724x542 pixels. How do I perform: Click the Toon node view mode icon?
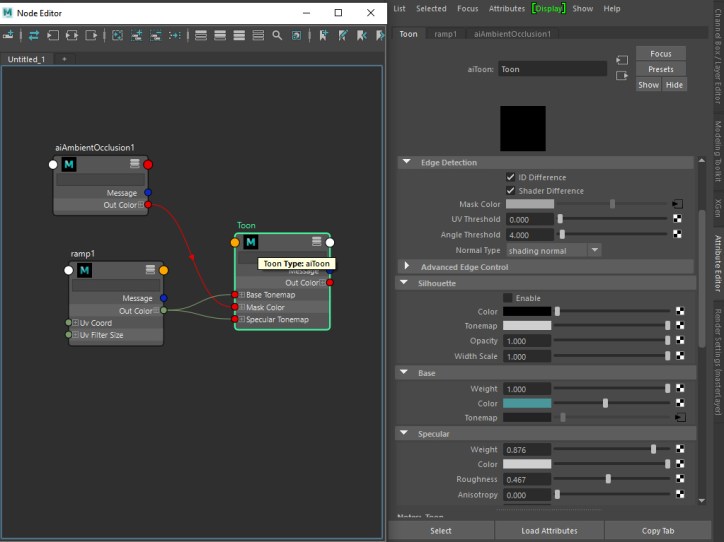click(x=316, y=242)
